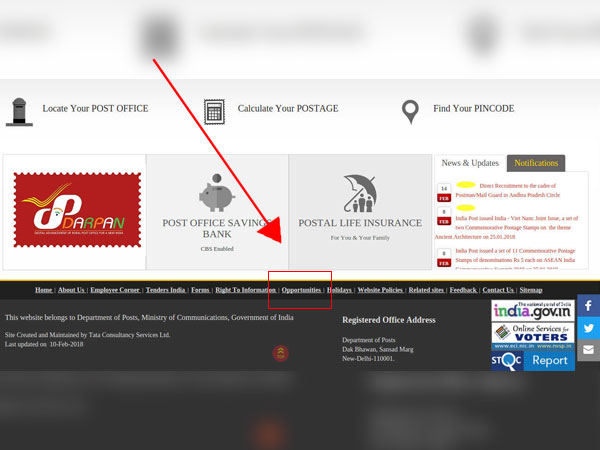Viewport: 600px width, 450px height.
Task: Open Employee Corner footer link
Action: click(115, 290)
